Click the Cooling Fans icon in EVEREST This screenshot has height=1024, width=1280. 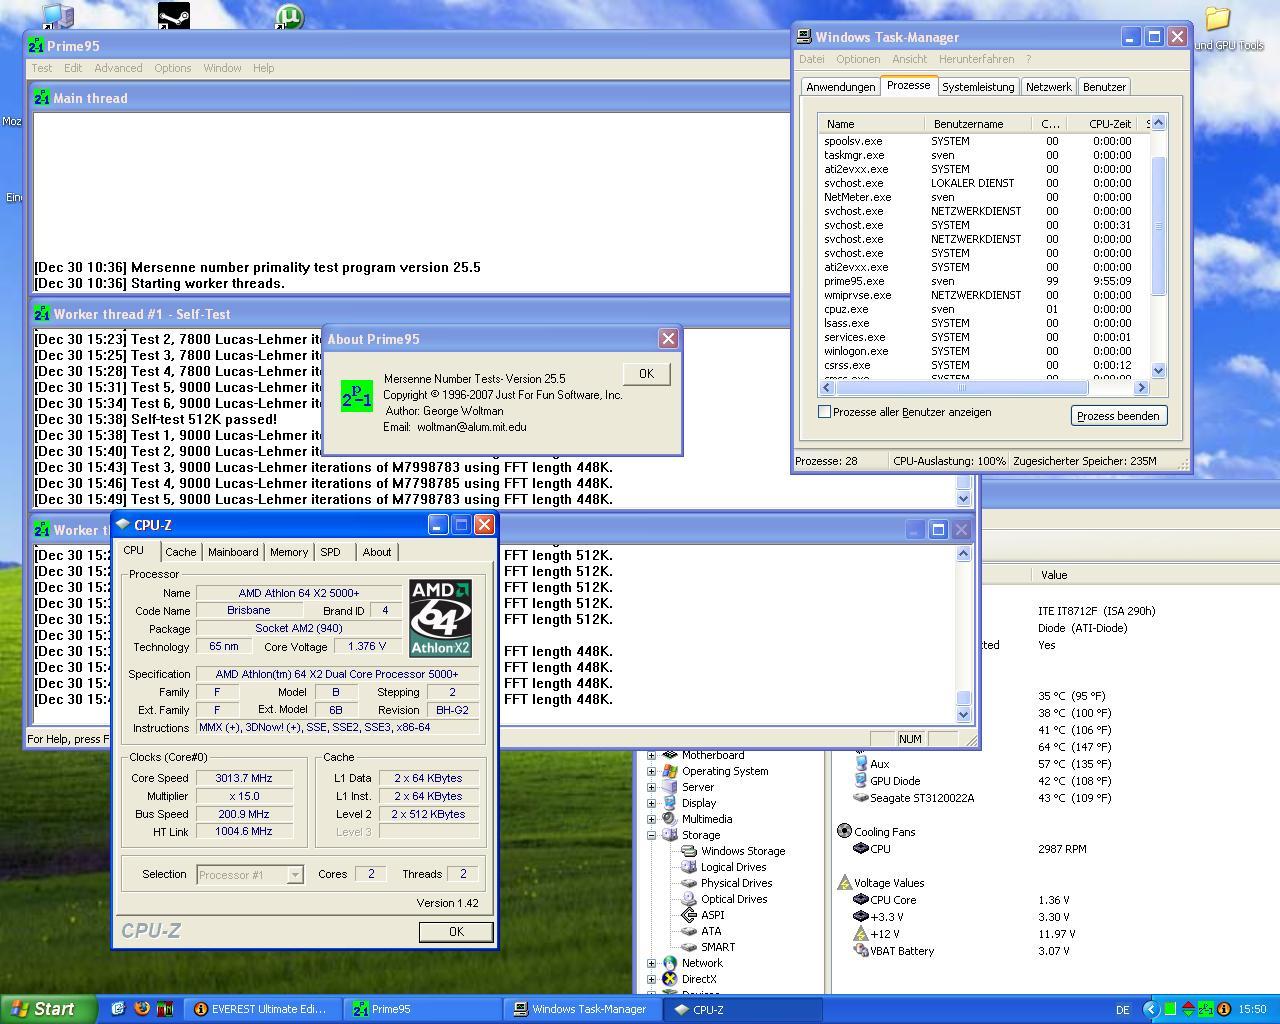(844, 831)
